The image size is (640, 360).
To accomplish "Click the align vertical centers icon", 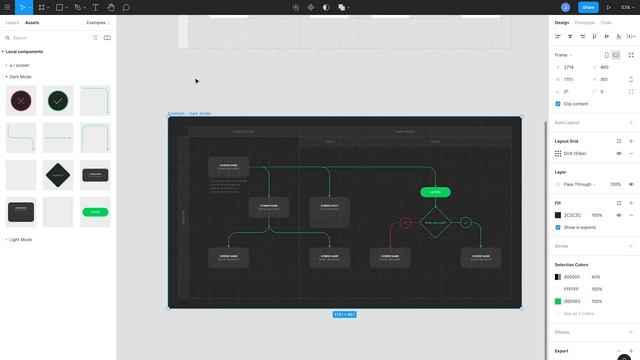I will 607,36.
